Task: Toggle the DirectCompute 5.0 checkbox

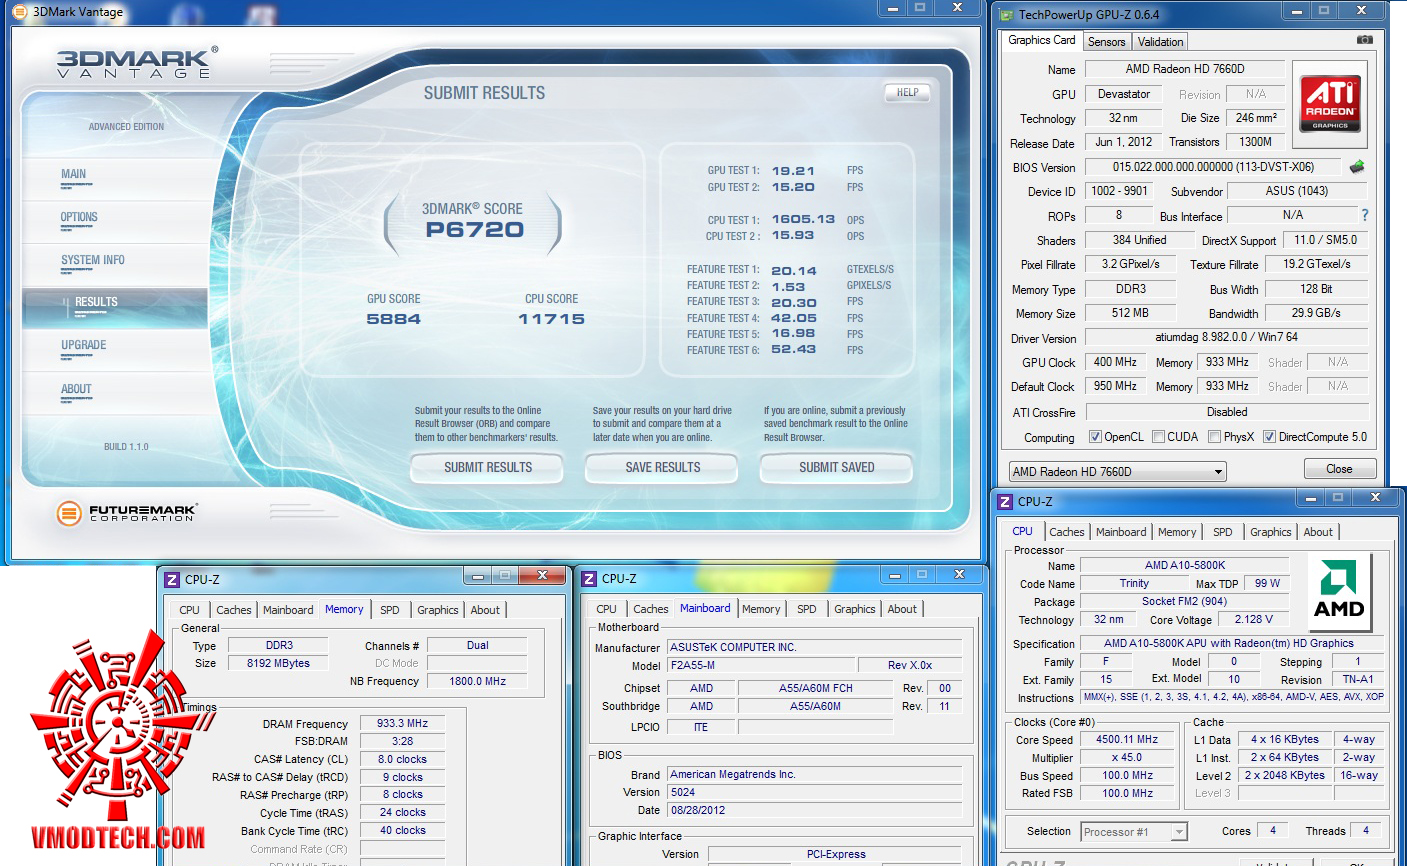Action: [1269, 437]
